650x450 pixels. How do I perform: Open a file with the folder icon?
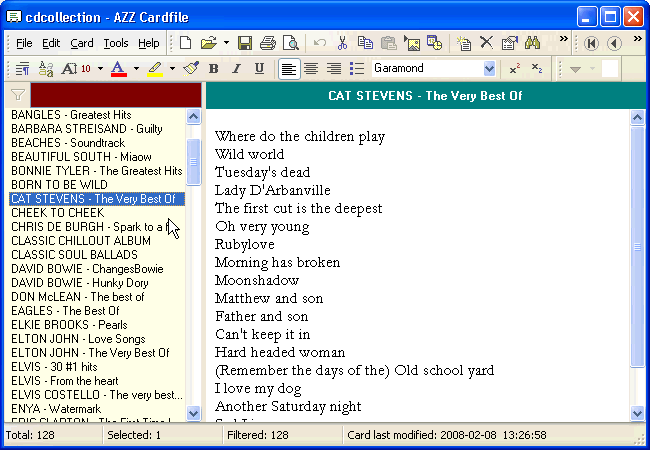[x=209, y=43]
